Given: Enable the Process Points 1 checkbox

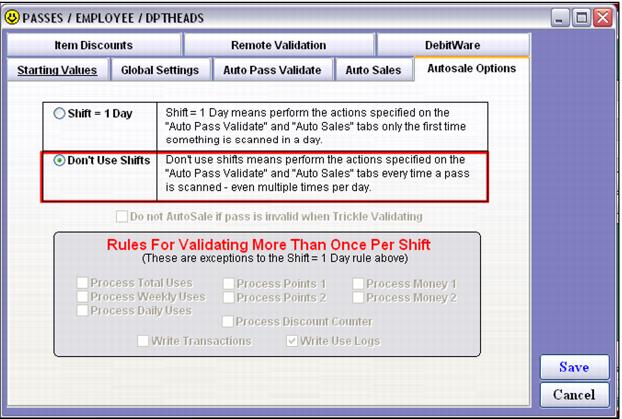Looking at the screenshot, I should click(x=229, y=284).
